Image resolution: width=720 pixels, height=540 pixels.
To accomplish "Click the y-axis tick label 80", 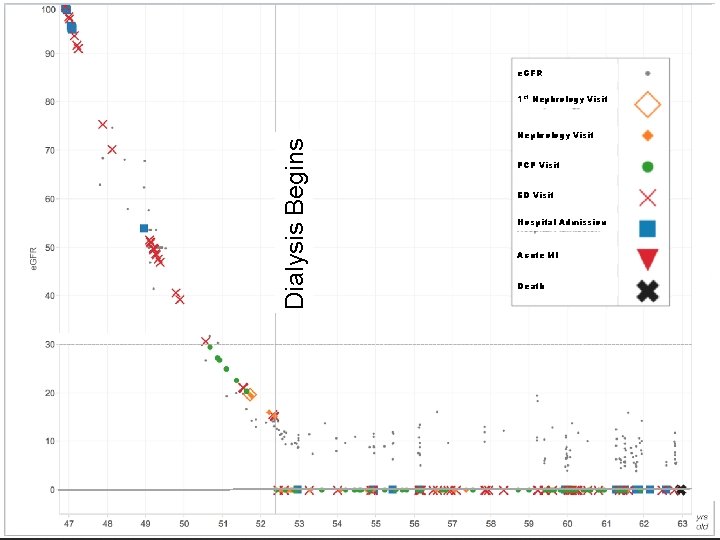I will tap(50, 102).
